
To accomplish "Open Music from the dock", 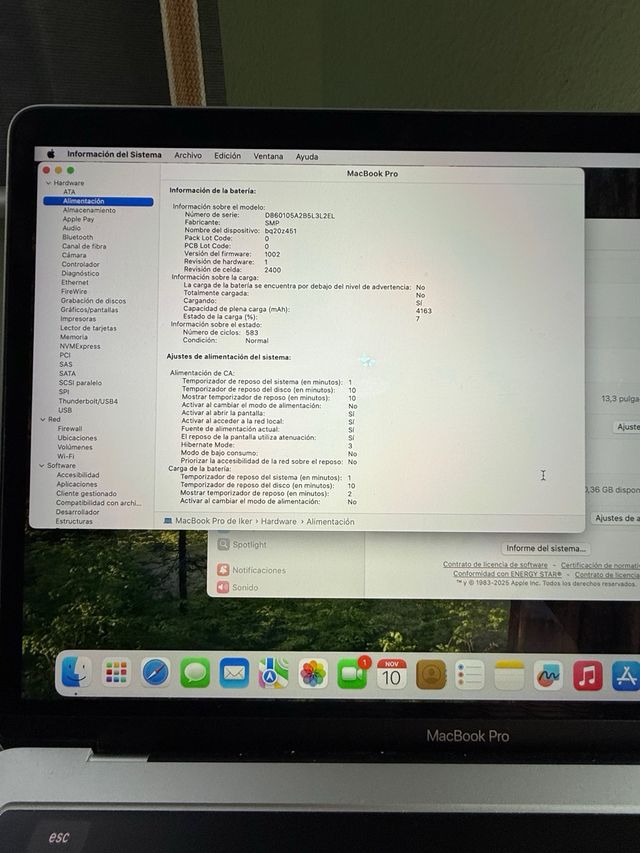I will [x=588, y=676].
